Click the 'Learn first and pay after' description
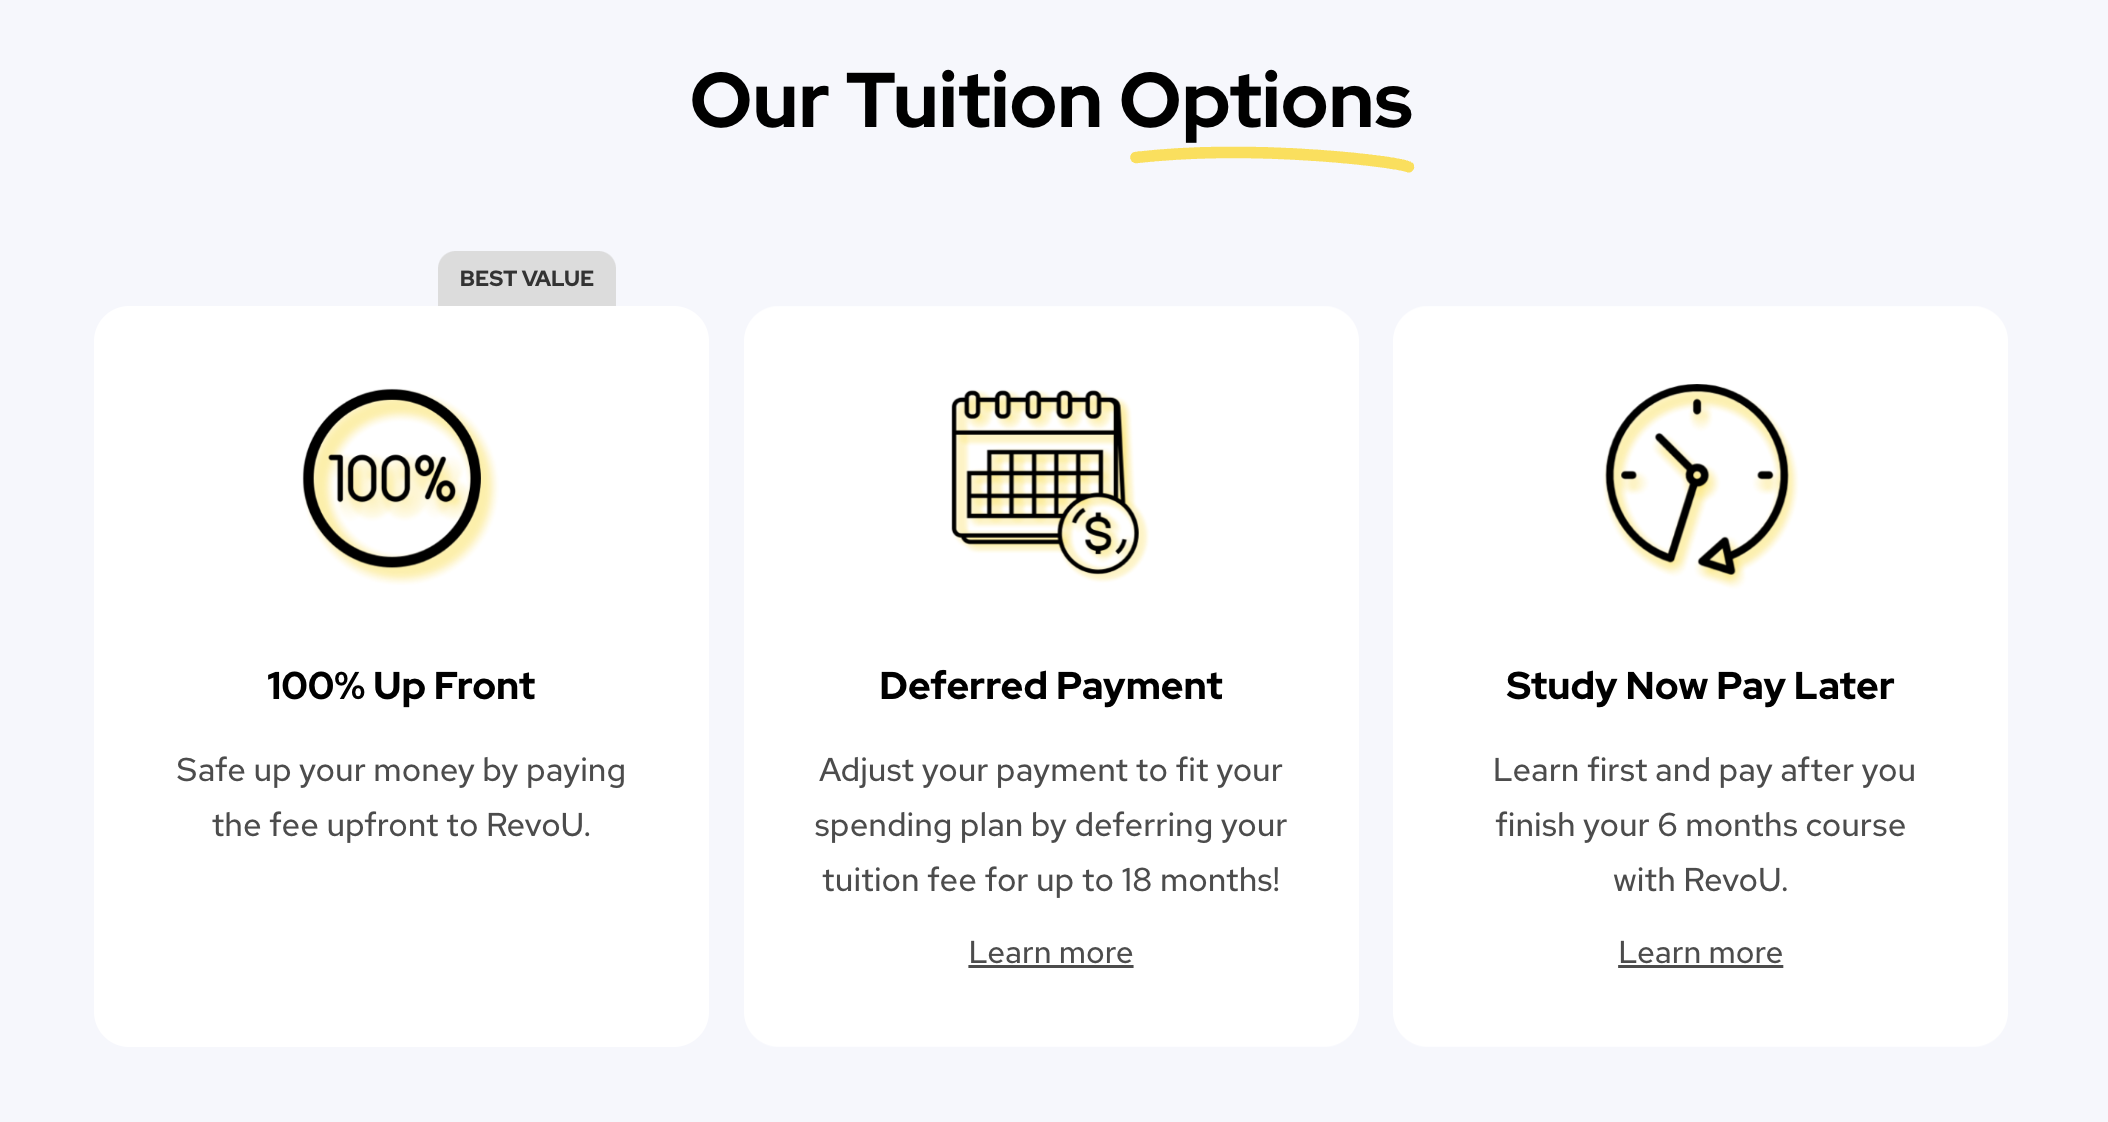The width and height of the screenshot is (2108, 1122). click(1700, 825)
